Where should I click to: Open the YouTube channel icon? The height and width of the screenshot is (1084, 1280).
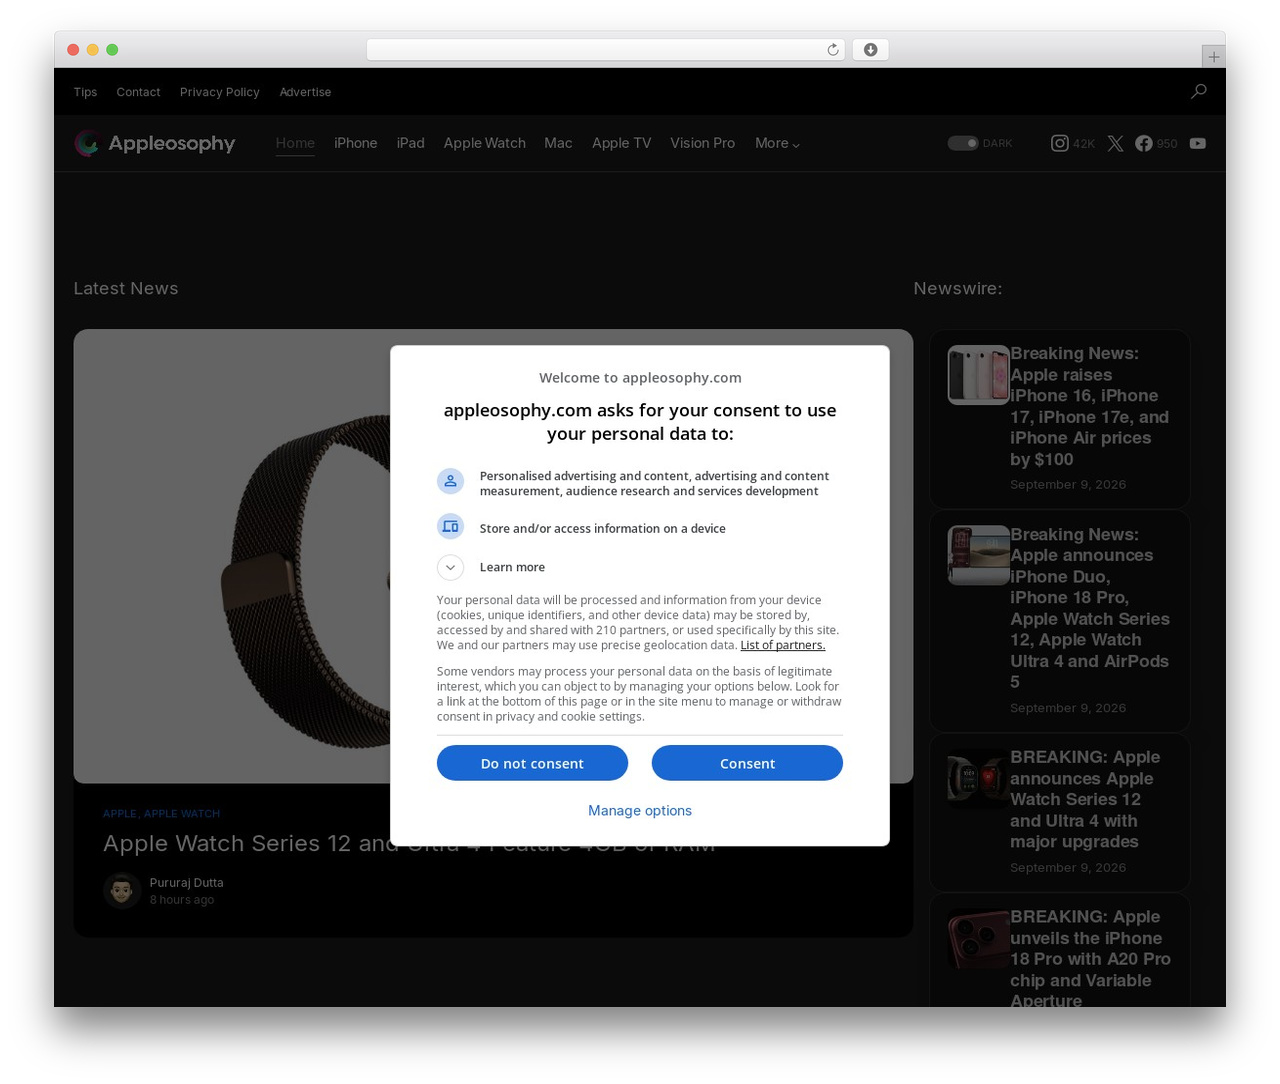(x=1198, y=143)
